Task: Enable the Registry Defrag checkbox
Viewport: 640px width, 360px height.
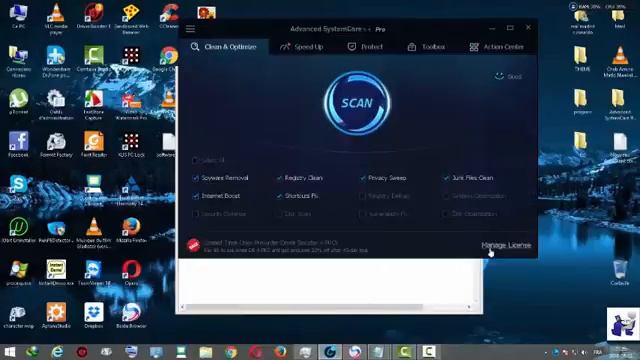Action: pyautogui.click(x=362, y=196)
